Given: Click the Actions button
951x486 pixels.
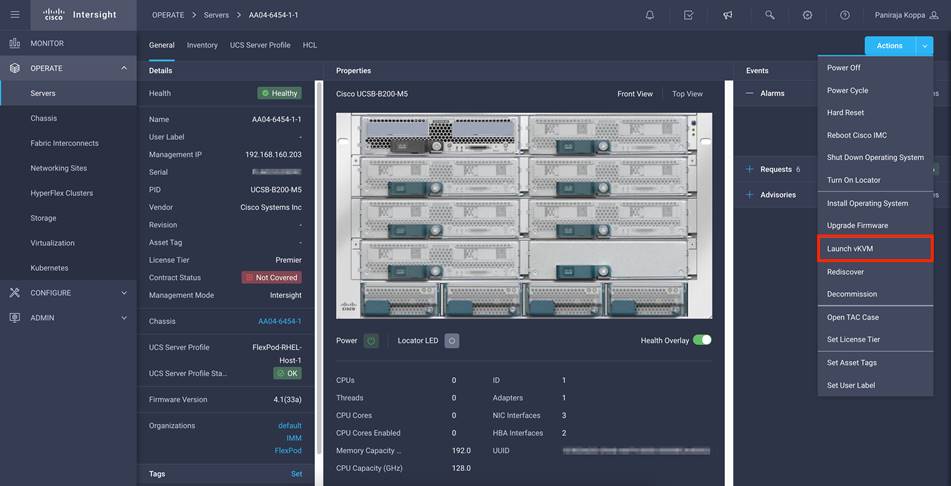Looking at the screenshot, I should point(890,46).
